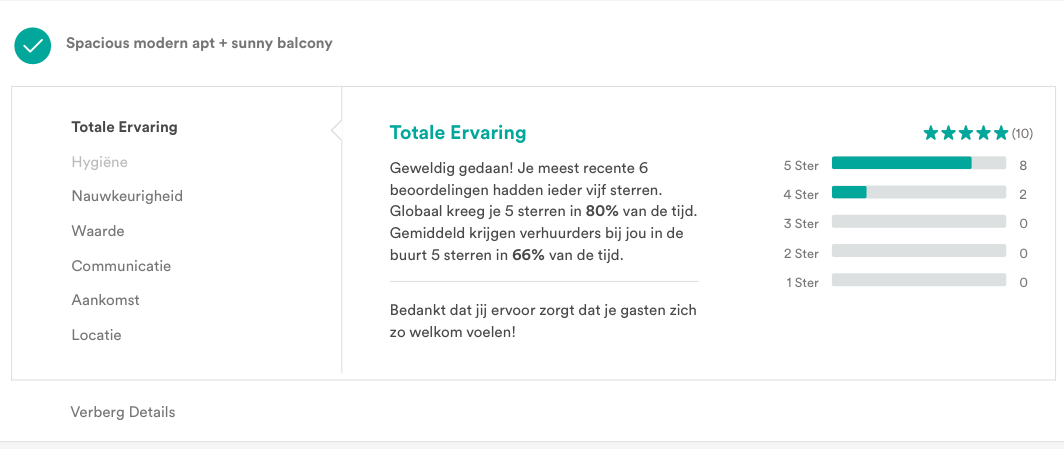The height and width of the screenshot is (449, 1064).
Task: Click the 4 Ster rating bar
Action: (x=918, y=192)
